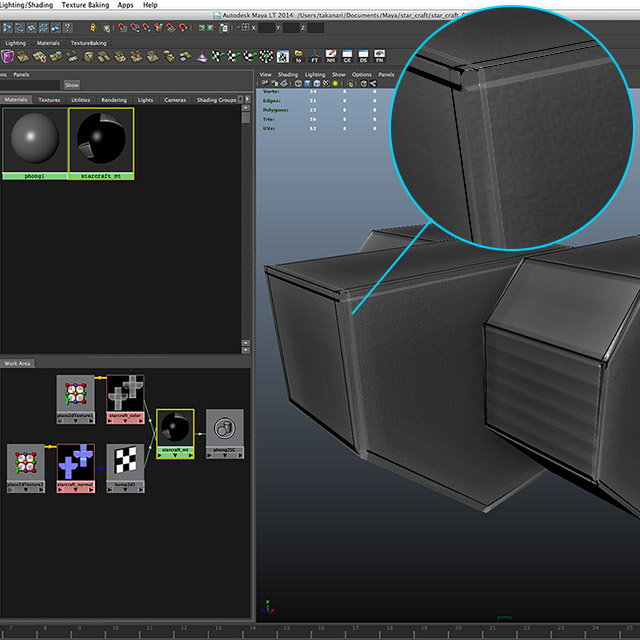Open the viewport Show menu
640x640 pixels.
click(x=339, y=74)
